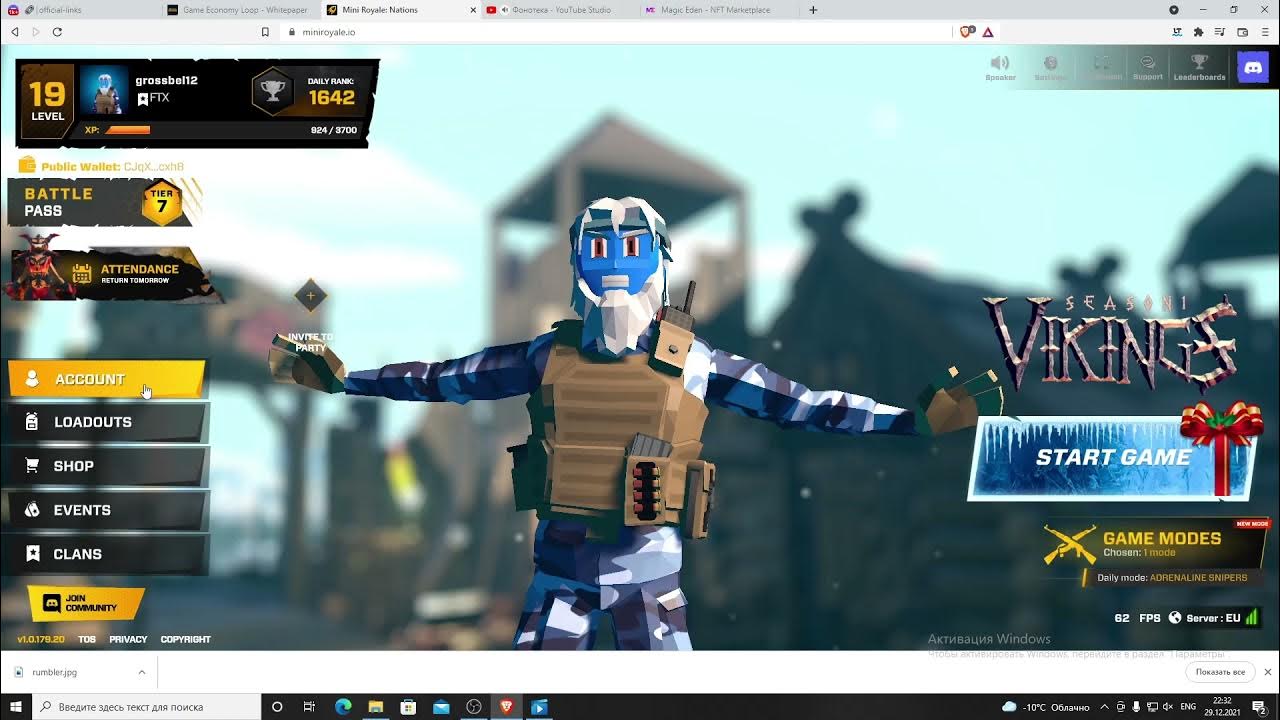Open the Copyright link
Viewport: 1280px width, 720px height.
pyautogui.click(x=186, y=639)
